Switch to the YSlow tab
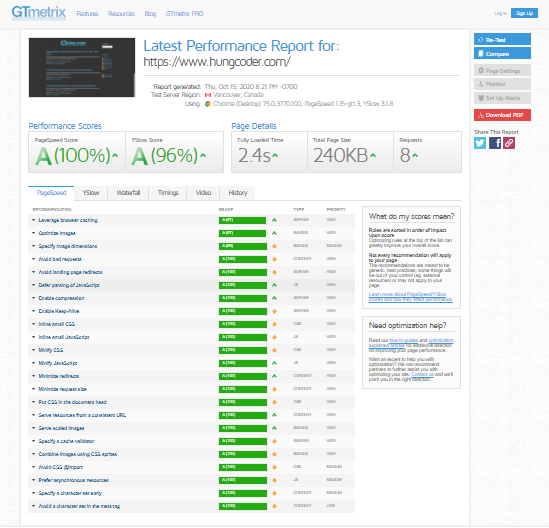 pos(91,193)
